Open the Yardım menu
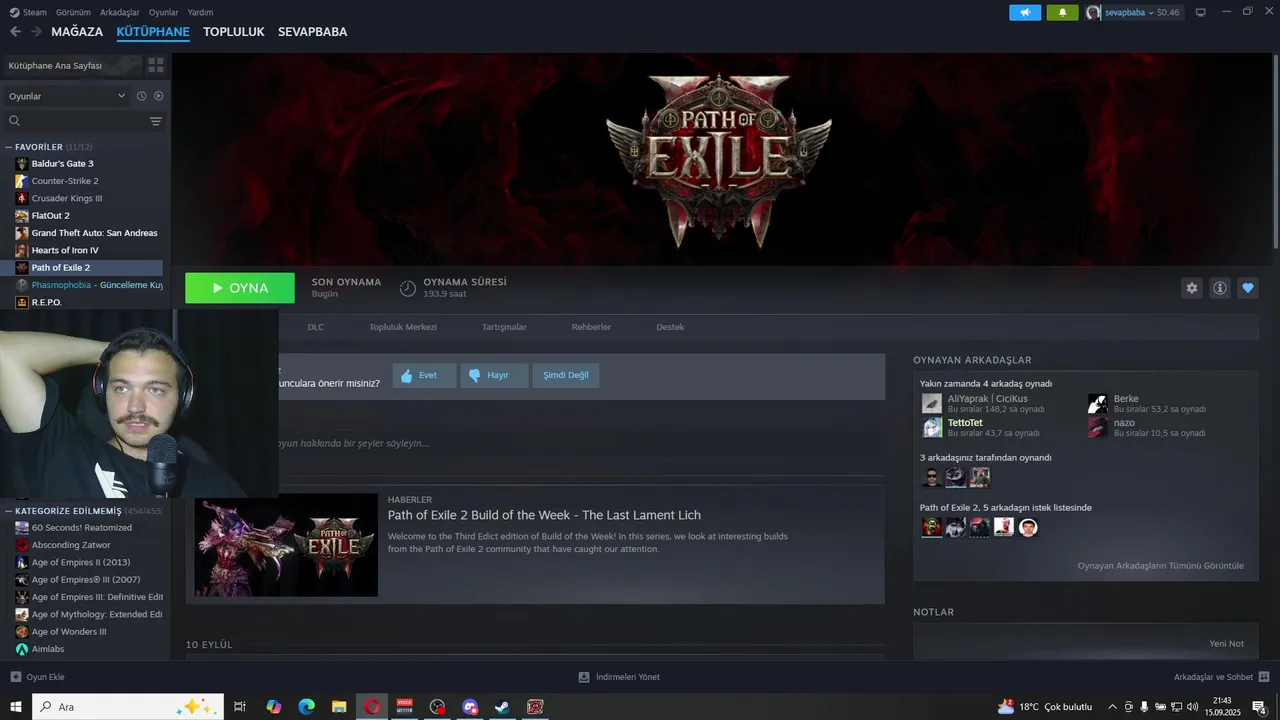Viewport: 1280px width, 720px height. pos(201,12)
